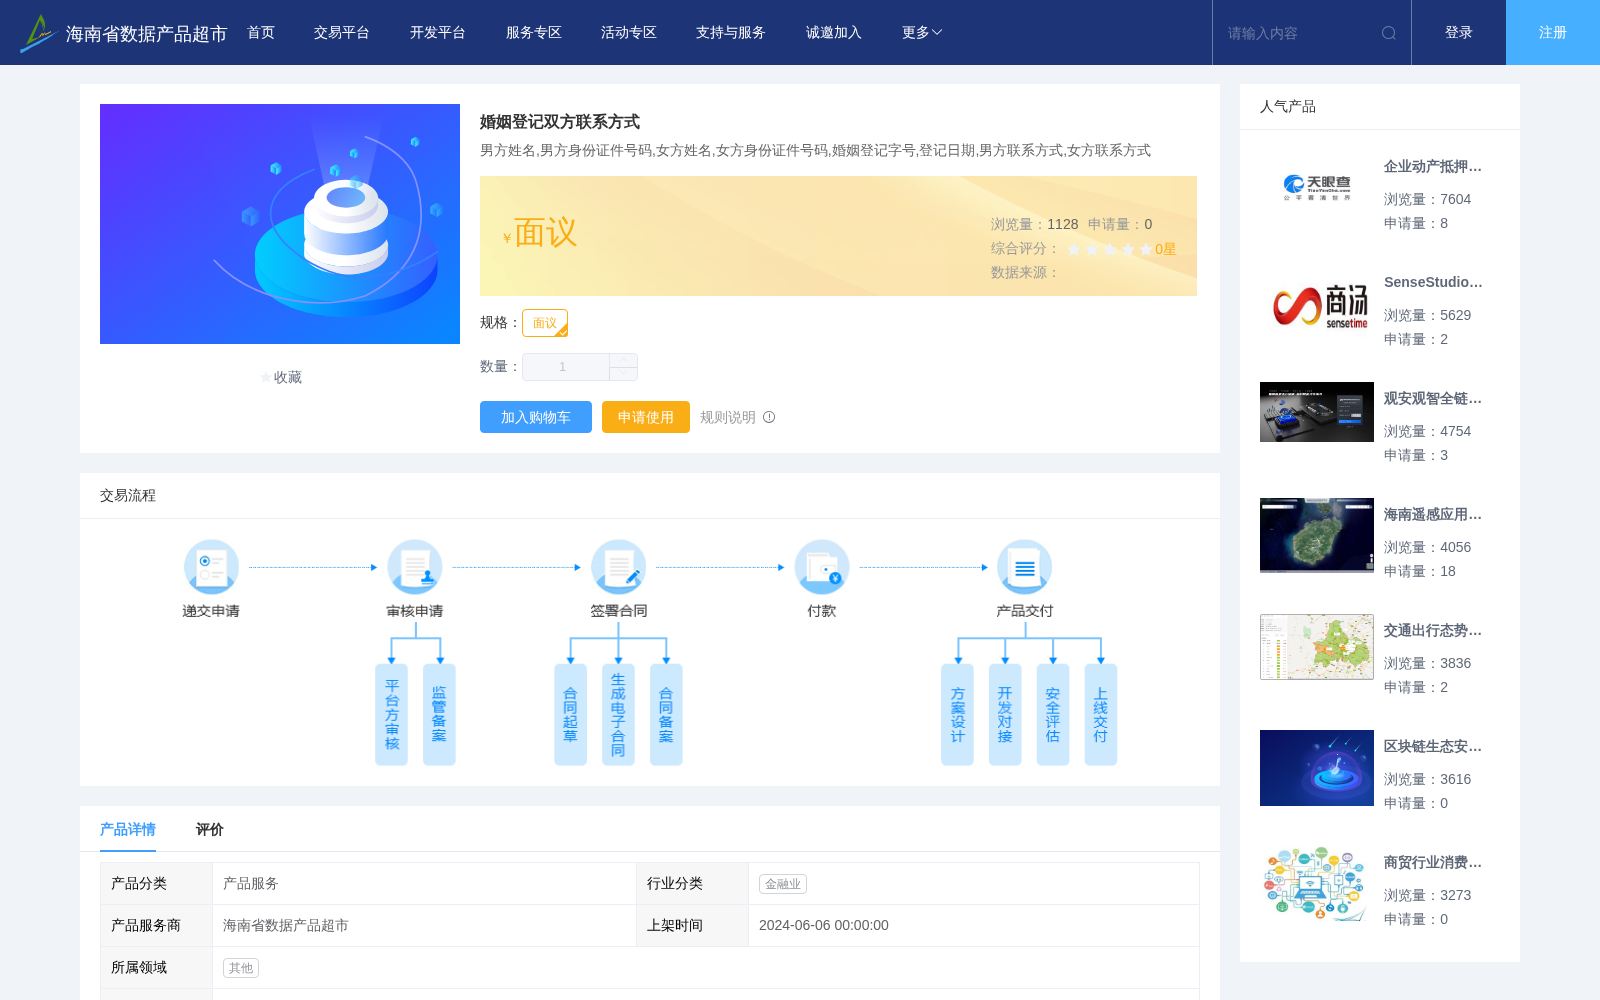Open 服务专区 menu item
1600x1000 pixels.
pos(534,33)
